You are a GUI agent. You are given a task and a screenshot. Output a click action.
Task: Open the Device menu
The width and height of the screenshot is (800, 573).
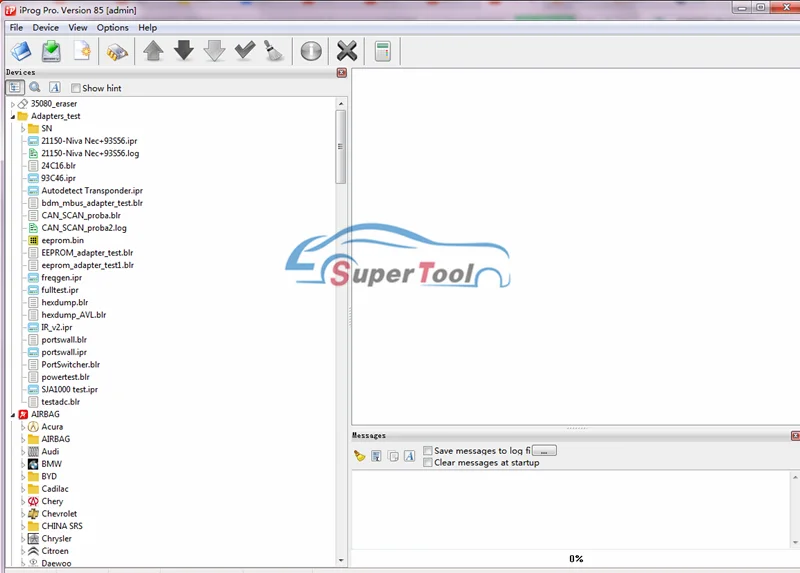45,28
